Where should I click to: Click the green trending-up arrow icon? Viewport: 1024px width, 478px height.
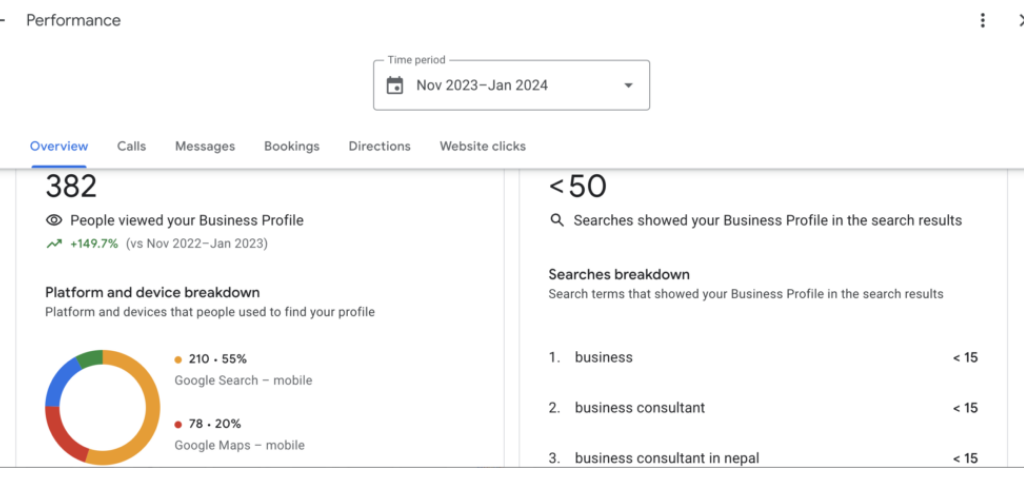53,243
